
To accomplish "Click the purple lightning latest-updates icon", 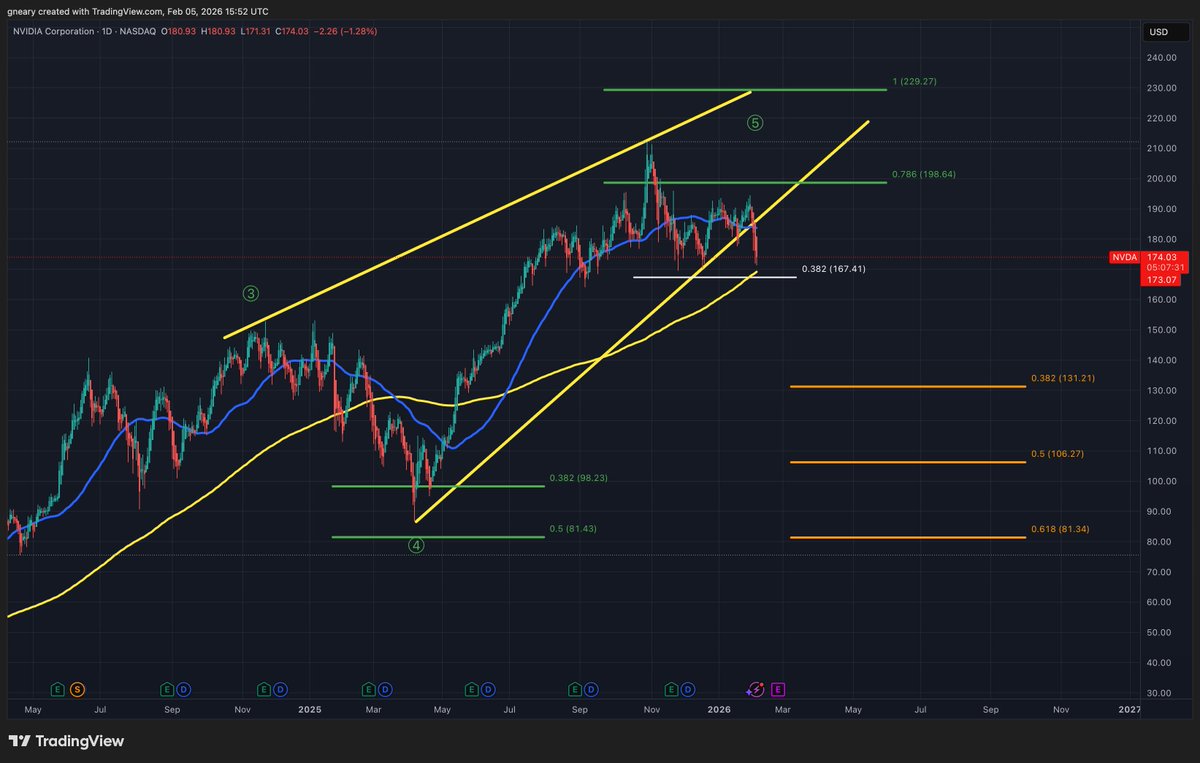I will [x=757, y=689].
